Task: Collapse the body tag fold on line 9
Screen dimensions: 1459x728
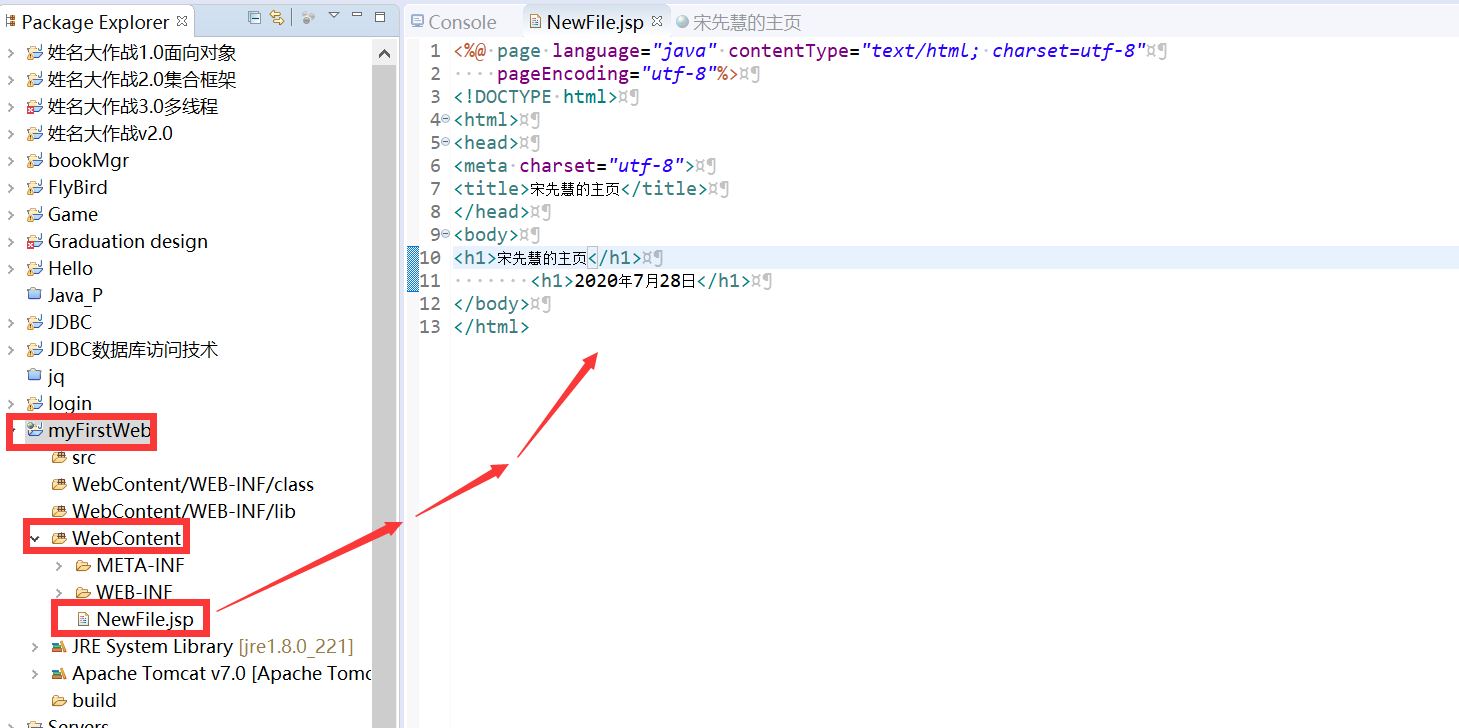Action: (445, 234)
